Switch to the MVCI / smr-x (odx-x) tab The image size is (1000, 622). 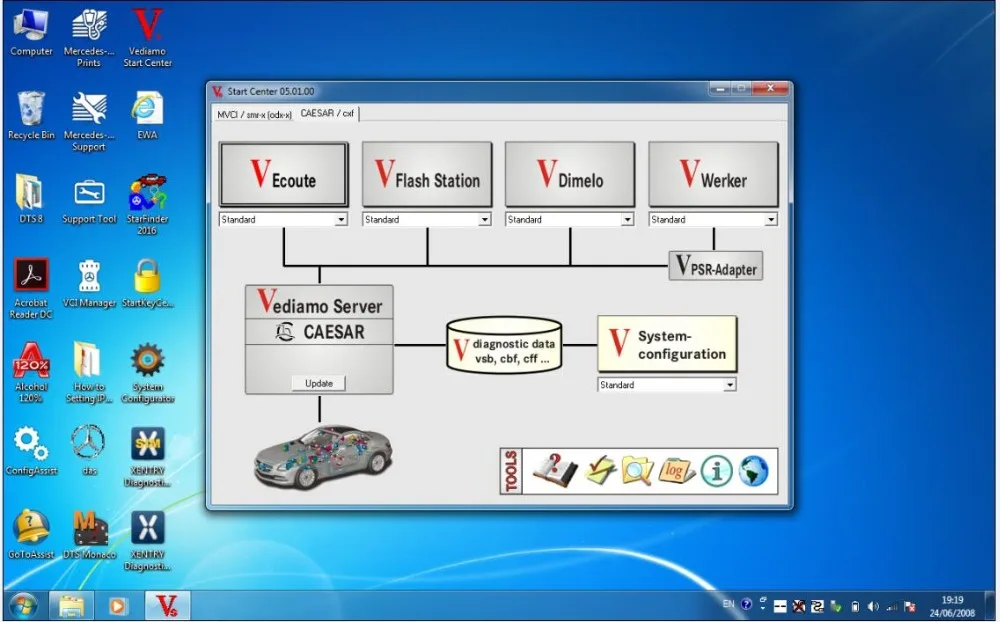(254, 114)
